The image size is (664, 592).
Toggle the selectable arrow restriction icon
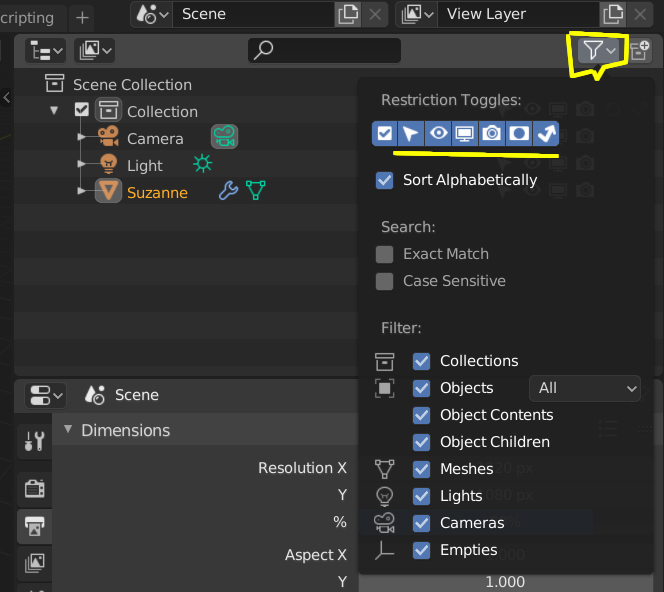coord(411,133)
